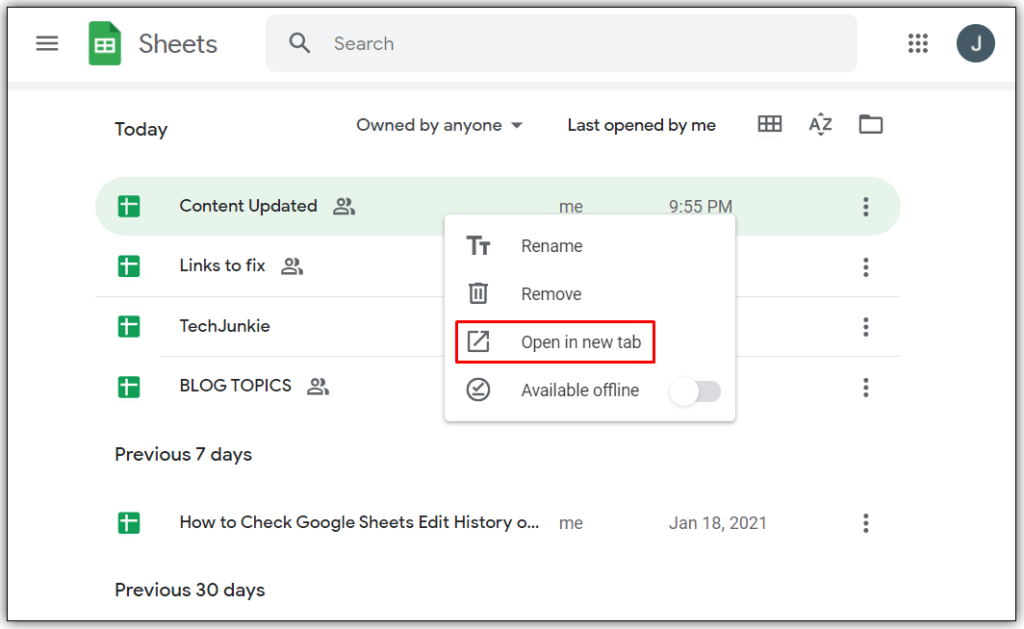1024x629 pixels.
Task: Open the Google apps grid icon
Action: tap(918, 43)
